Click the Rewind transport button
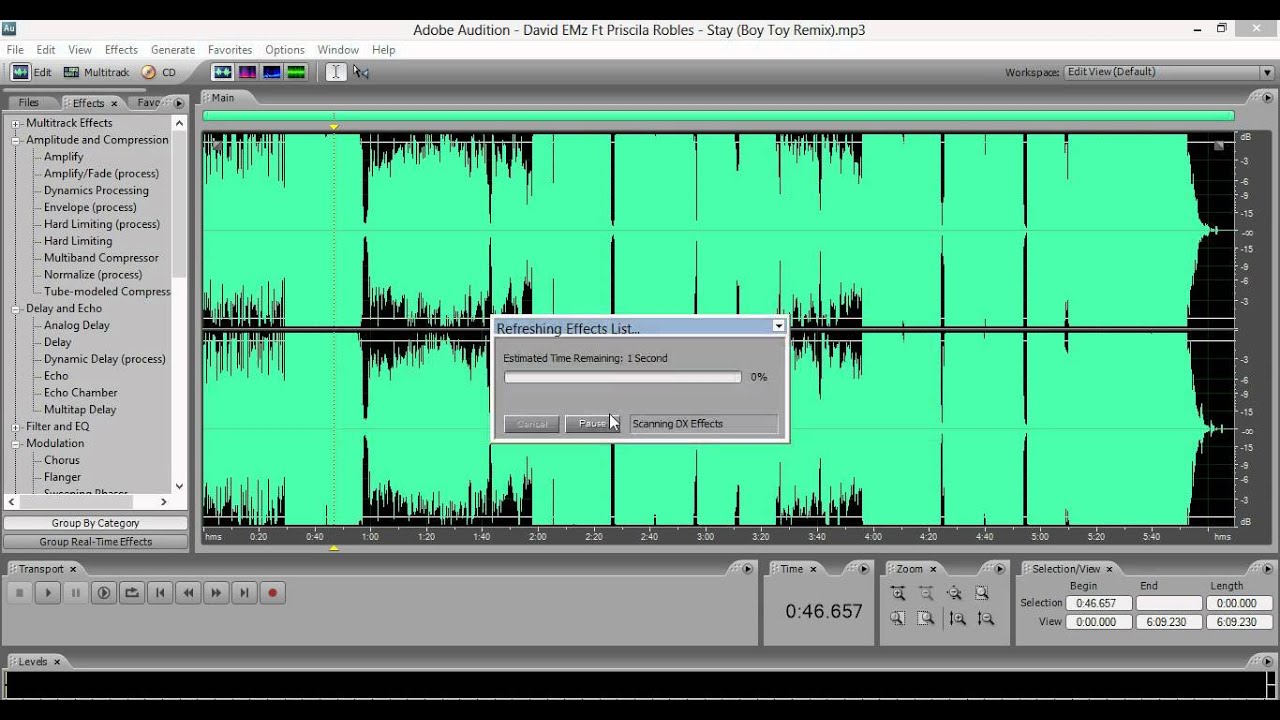The height and width of the screenshot is (720, 1280). (x=187, y=593)
